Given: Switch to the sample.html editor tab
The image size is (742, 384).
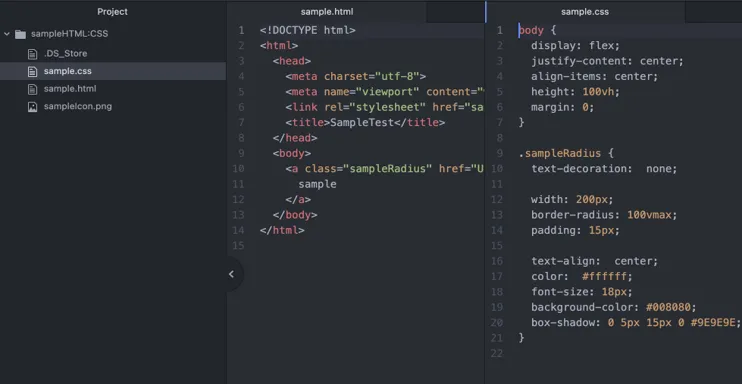Looking at the screenshot, I should click(327, 12).
